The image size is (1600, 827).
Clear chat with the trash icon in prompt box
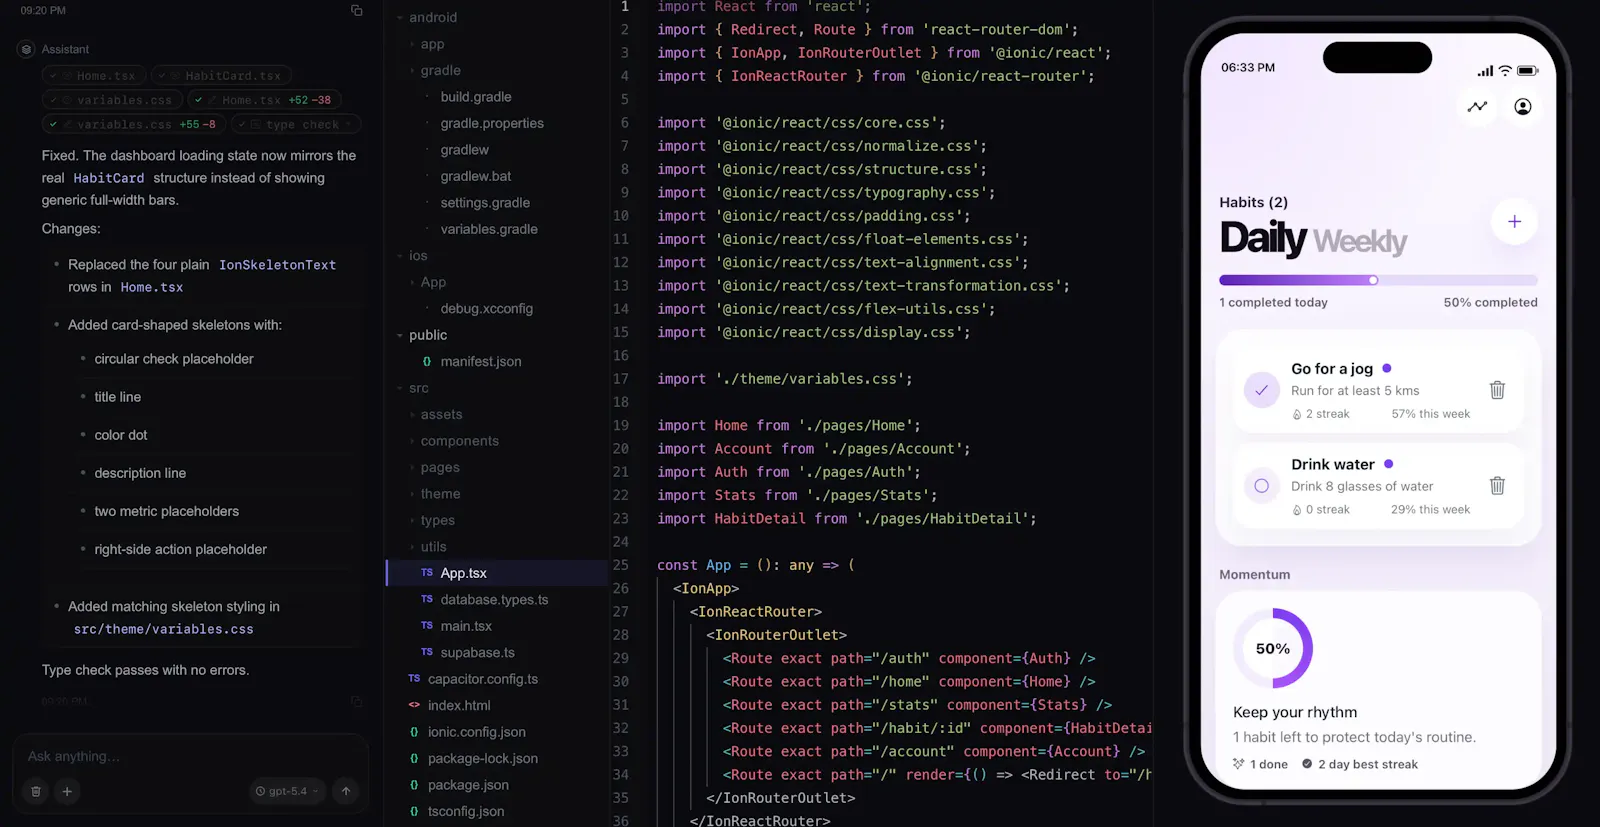(36, 791)
